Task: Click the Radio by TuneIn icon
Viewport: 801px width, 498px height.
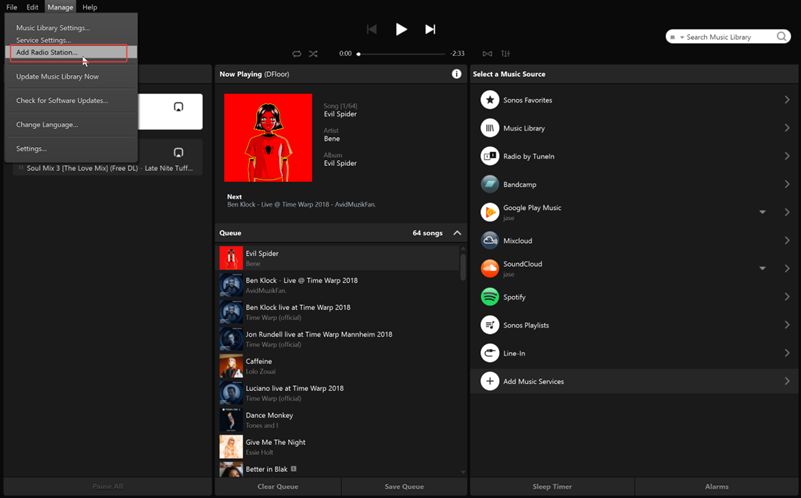Action: pyautogui.click(x=489, y=156)
